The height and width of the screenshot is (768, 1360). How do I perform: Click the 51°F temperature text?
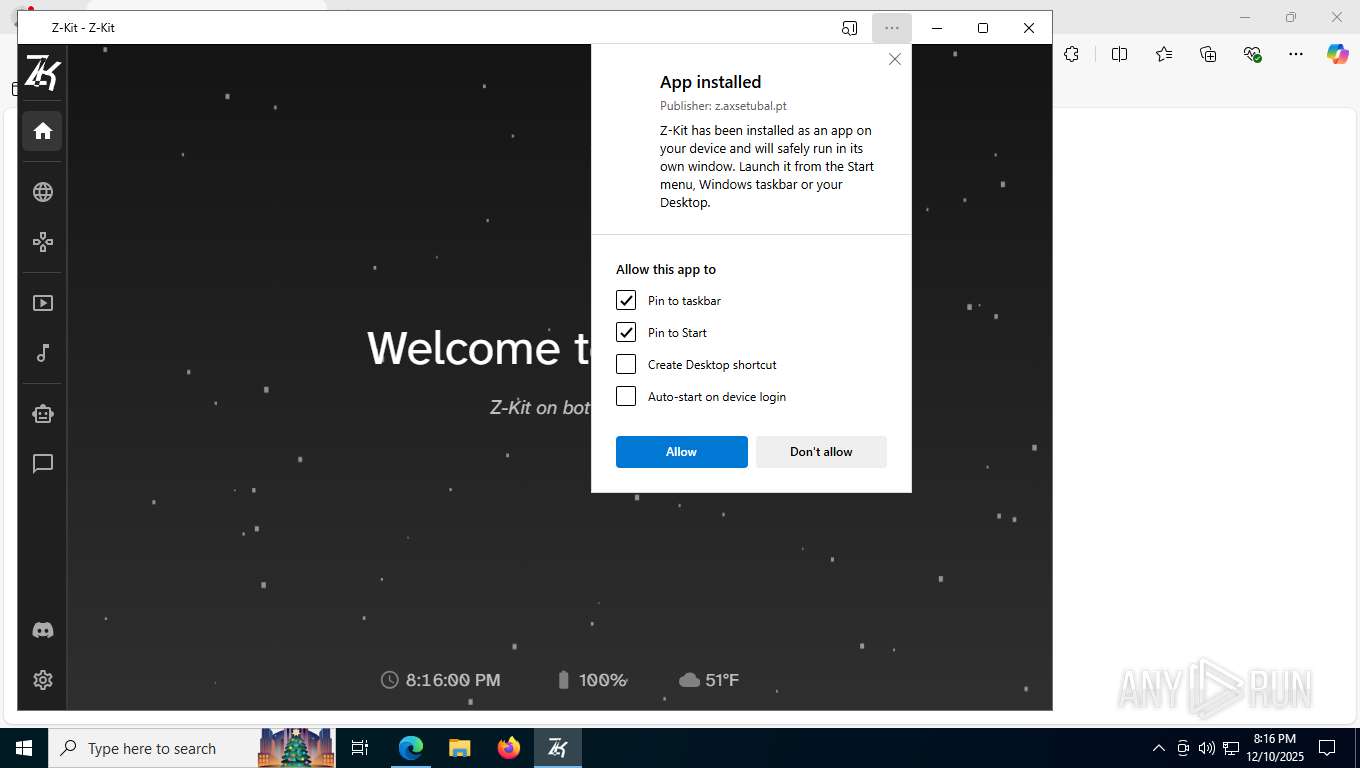722,680
